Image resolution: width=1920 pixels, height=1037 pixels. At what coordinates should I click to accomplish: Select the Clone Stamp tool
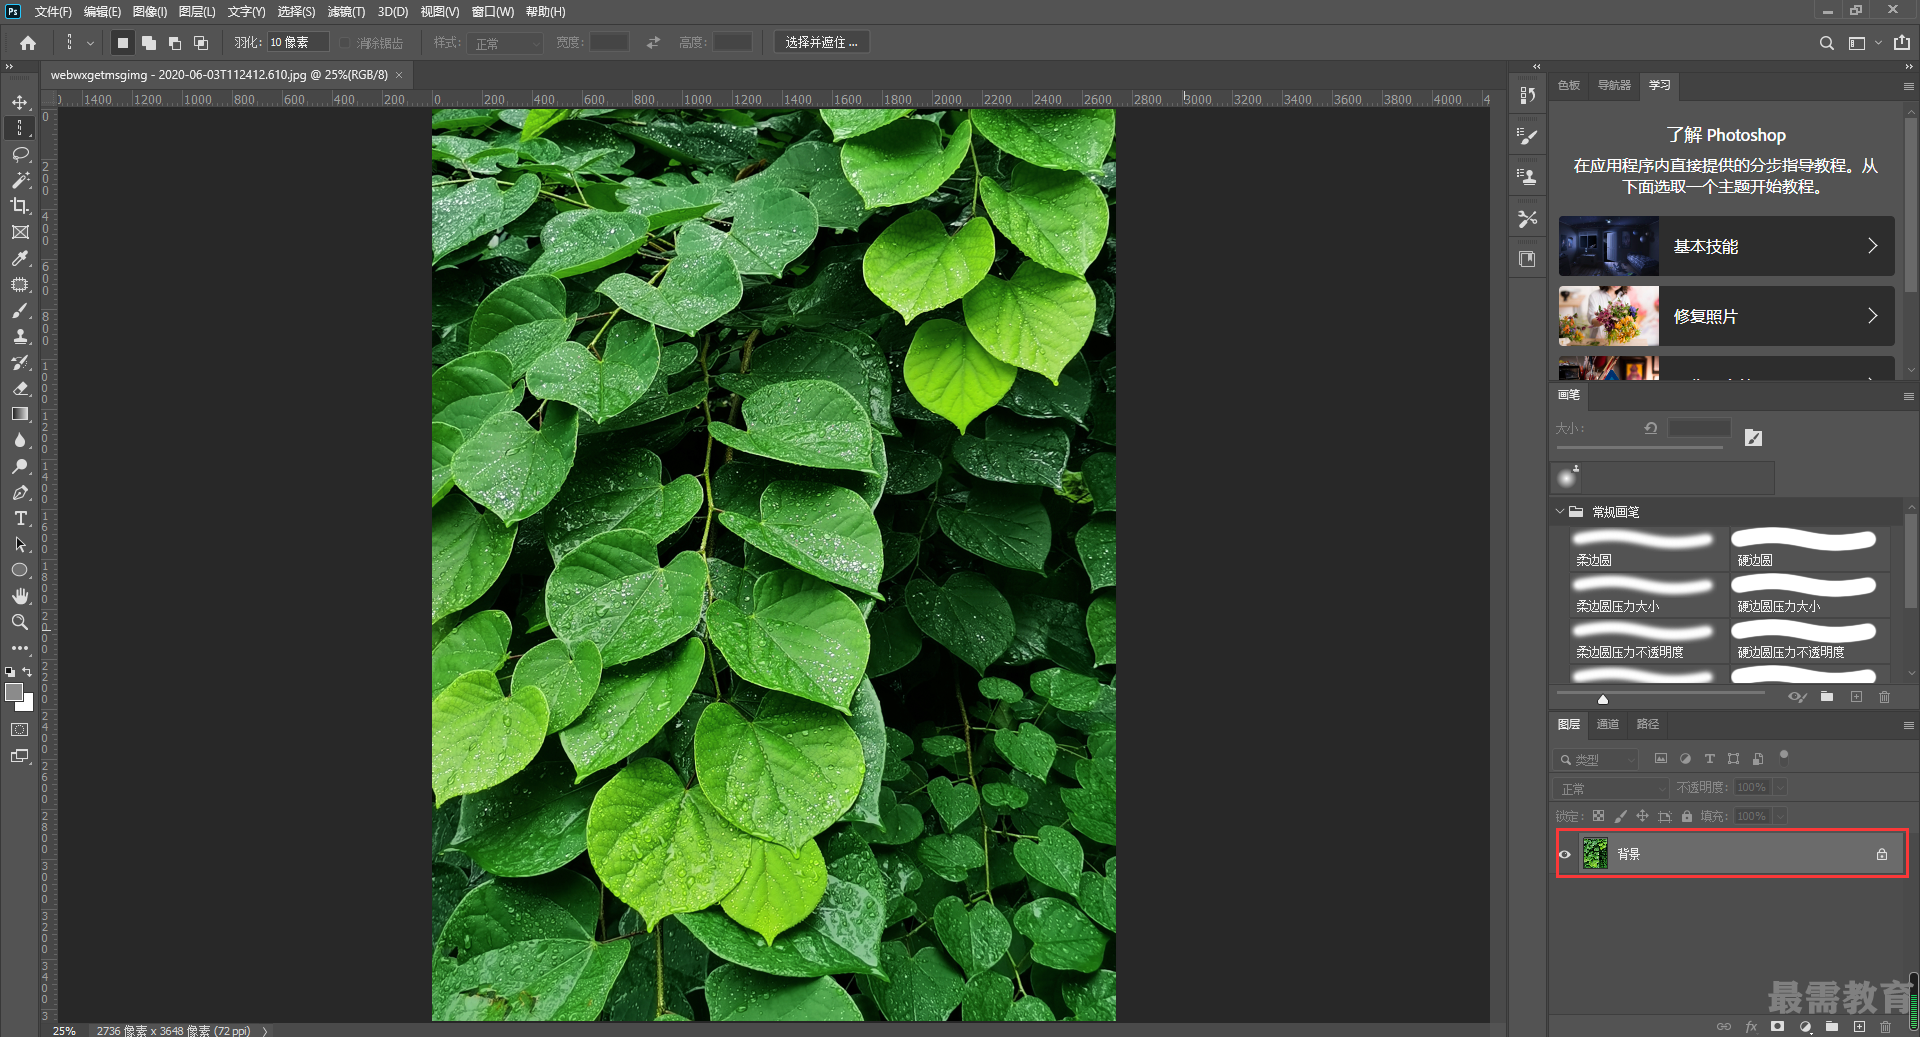click(20, 336)
